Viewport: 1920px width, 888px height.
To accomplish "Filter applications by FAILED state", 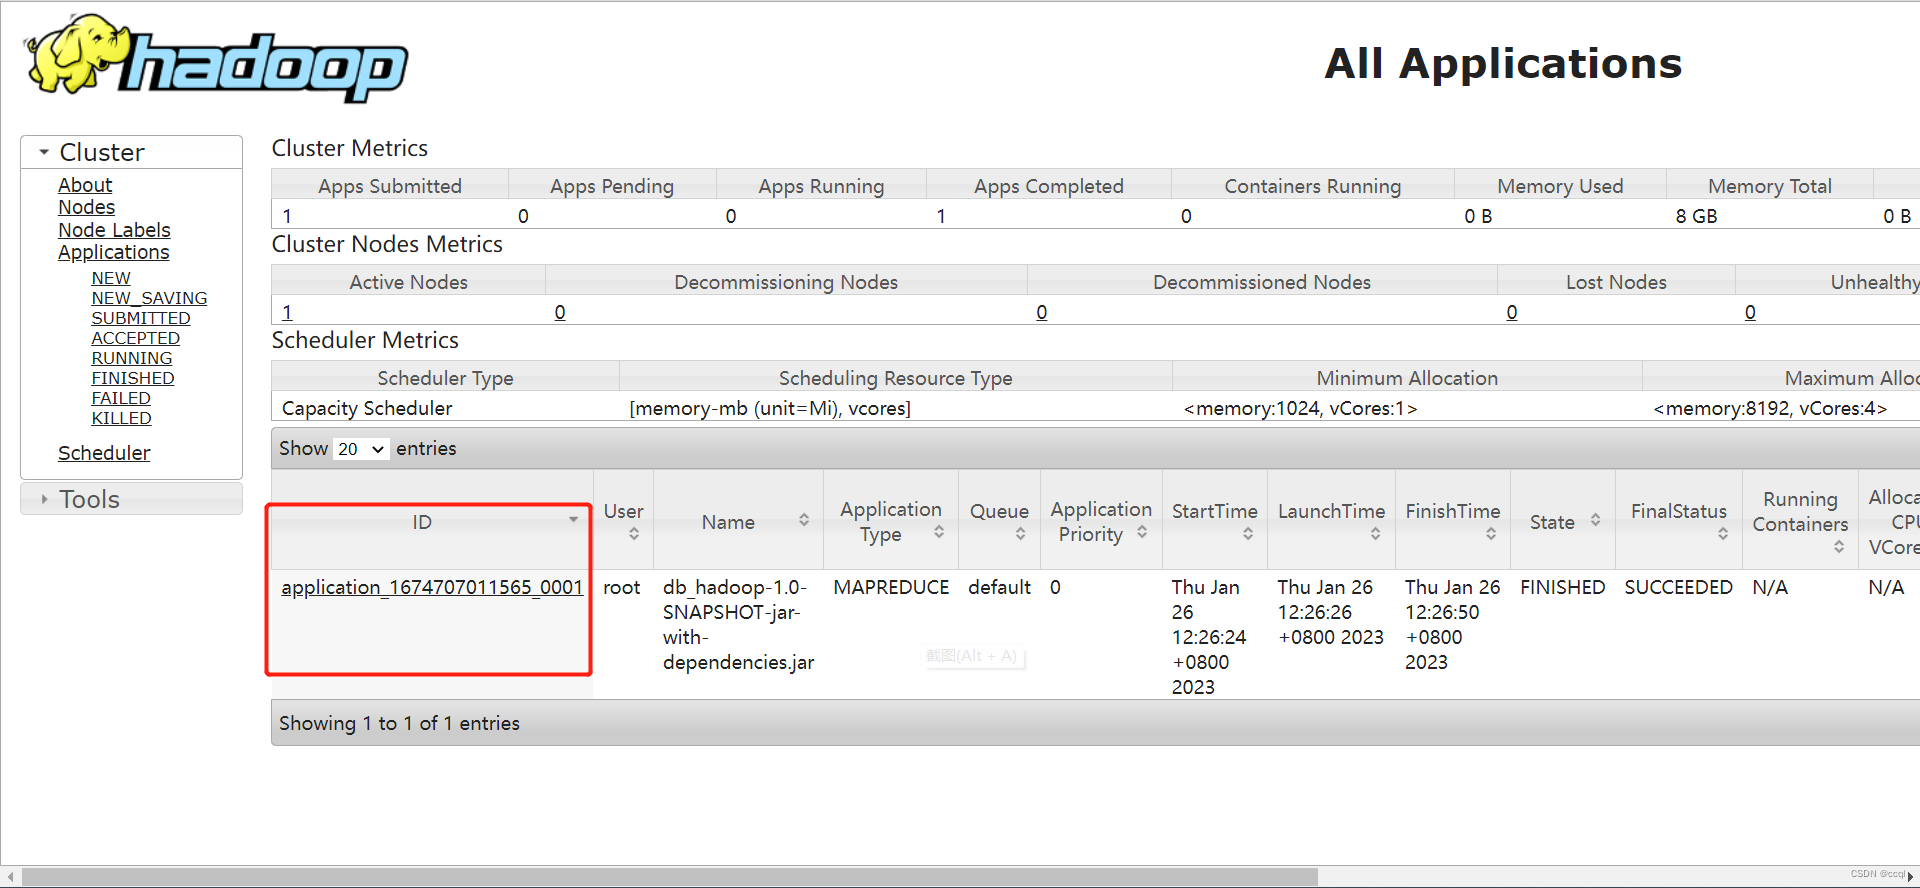I will [x=121, y=398].
